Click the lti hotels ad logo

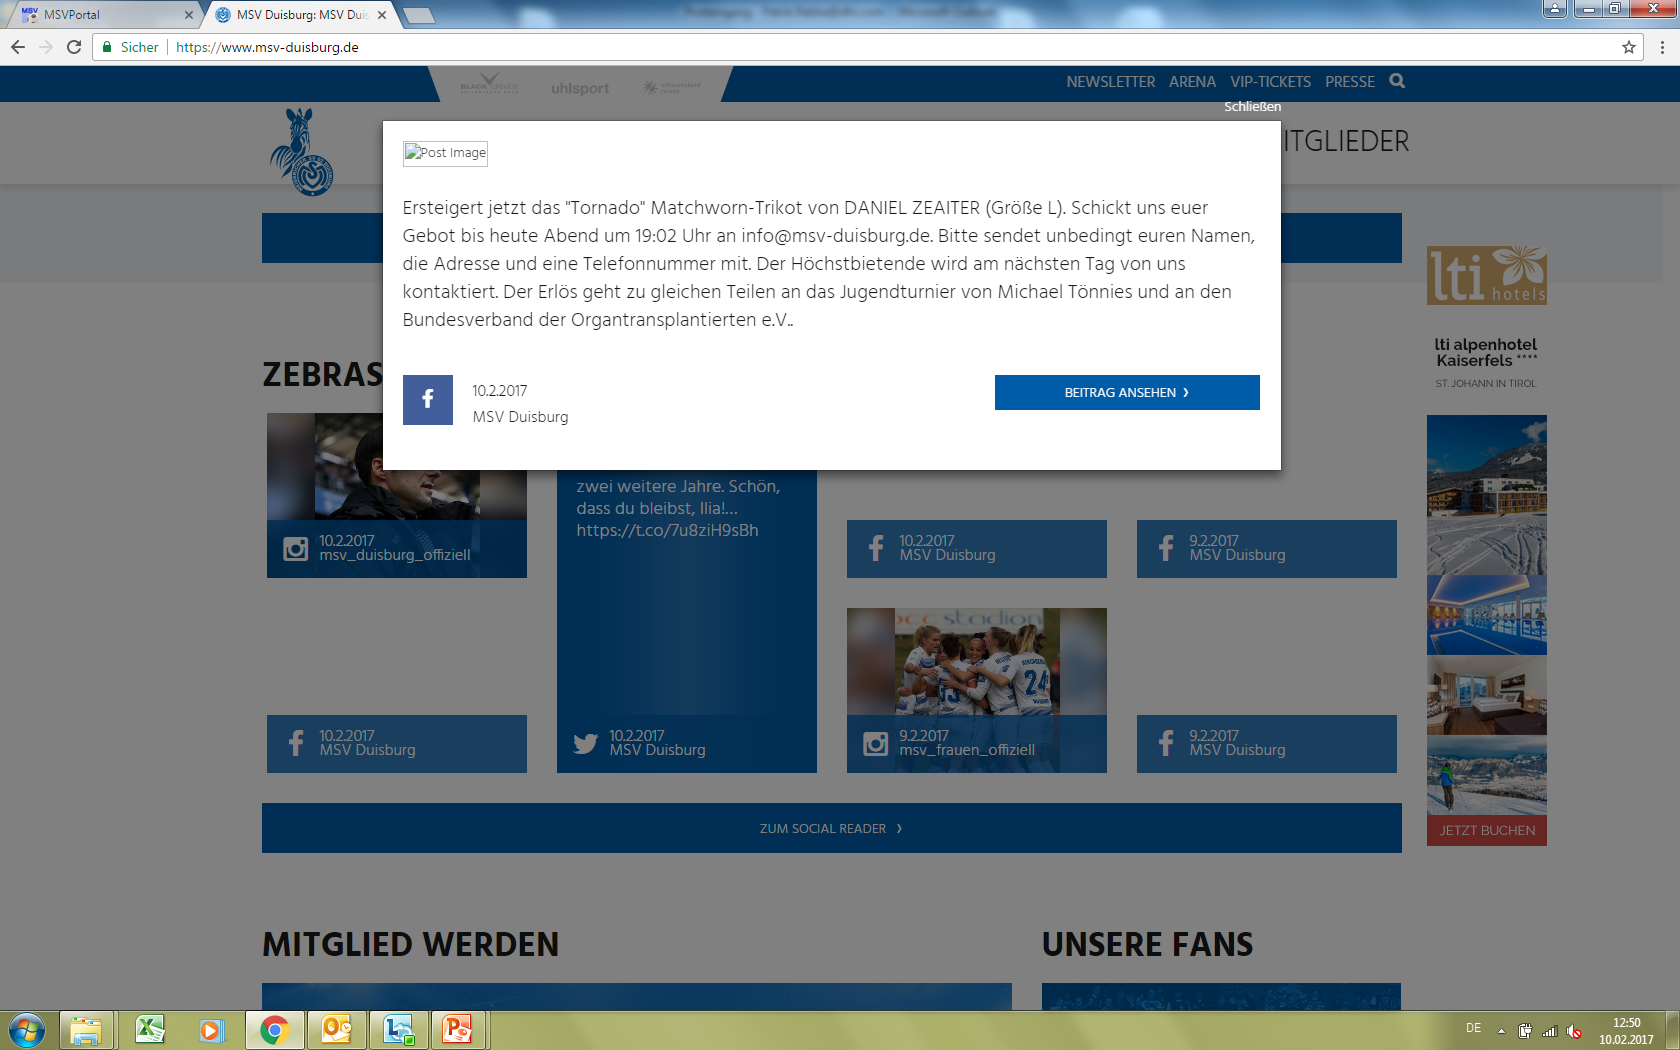[1487, 275]
